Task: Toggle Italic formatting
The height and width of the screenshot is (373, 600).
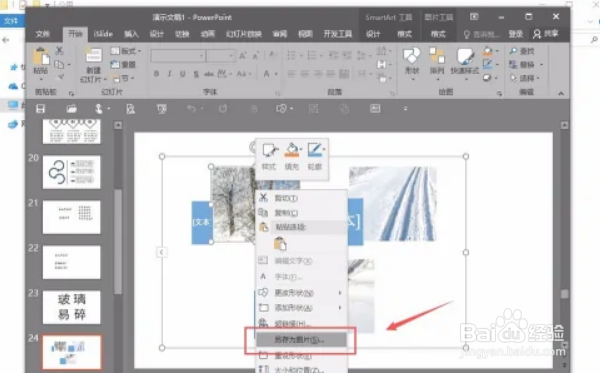Action: 169,73
